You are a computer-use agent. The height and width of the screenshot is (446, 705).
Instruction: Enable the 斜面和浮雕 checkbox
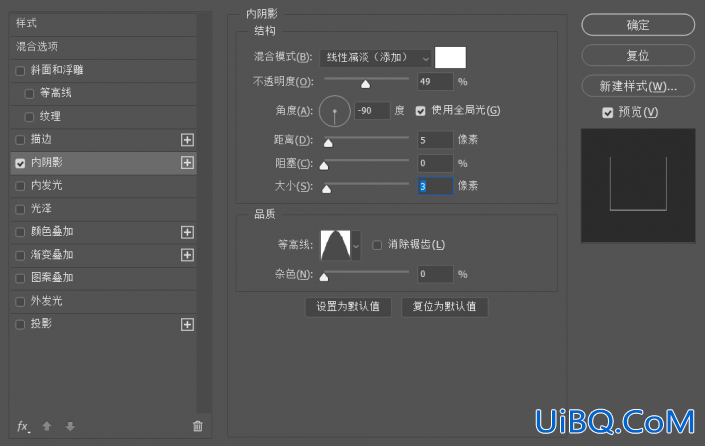coord(20,71)
